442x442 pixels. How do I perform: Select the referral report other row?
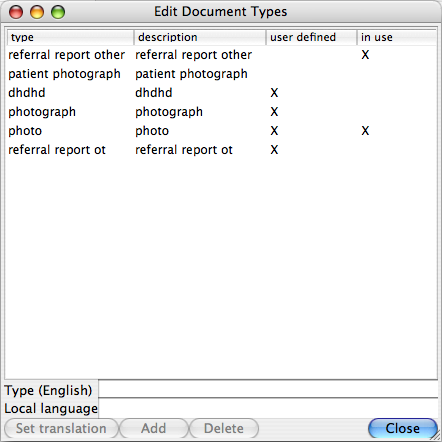tap(221, 55)
